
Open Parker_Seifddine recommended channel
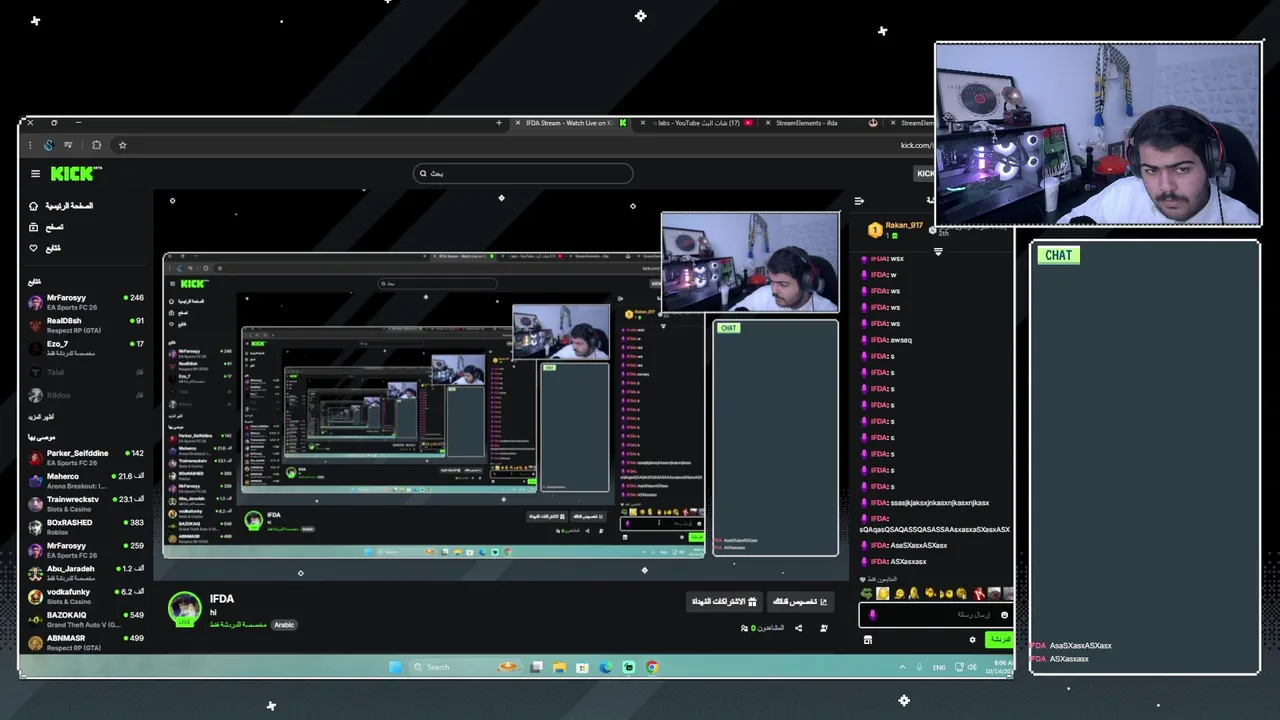[x=86, y=458]
